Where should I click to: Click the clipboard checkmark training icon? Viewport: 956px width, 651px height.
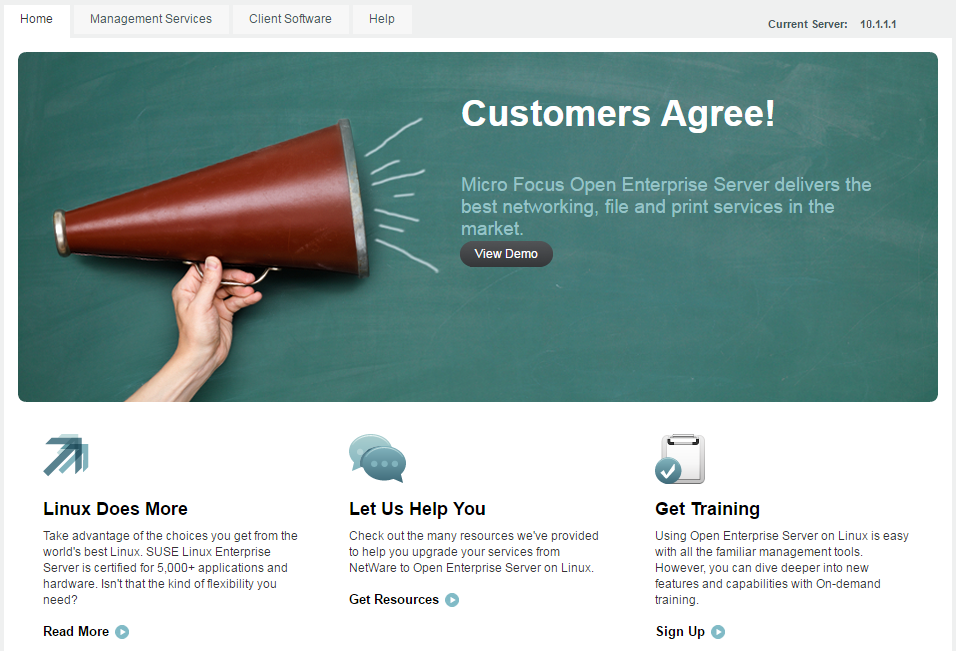(x=680, y=459)
